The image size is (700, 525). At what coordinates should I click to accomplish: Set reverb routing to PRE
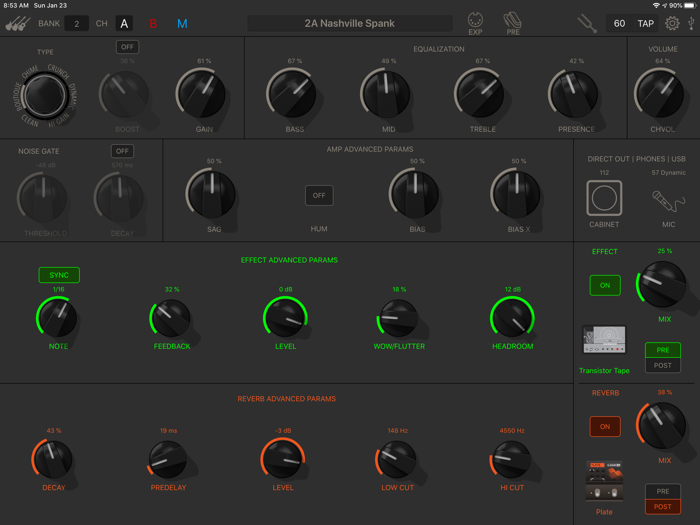(662, 491)
